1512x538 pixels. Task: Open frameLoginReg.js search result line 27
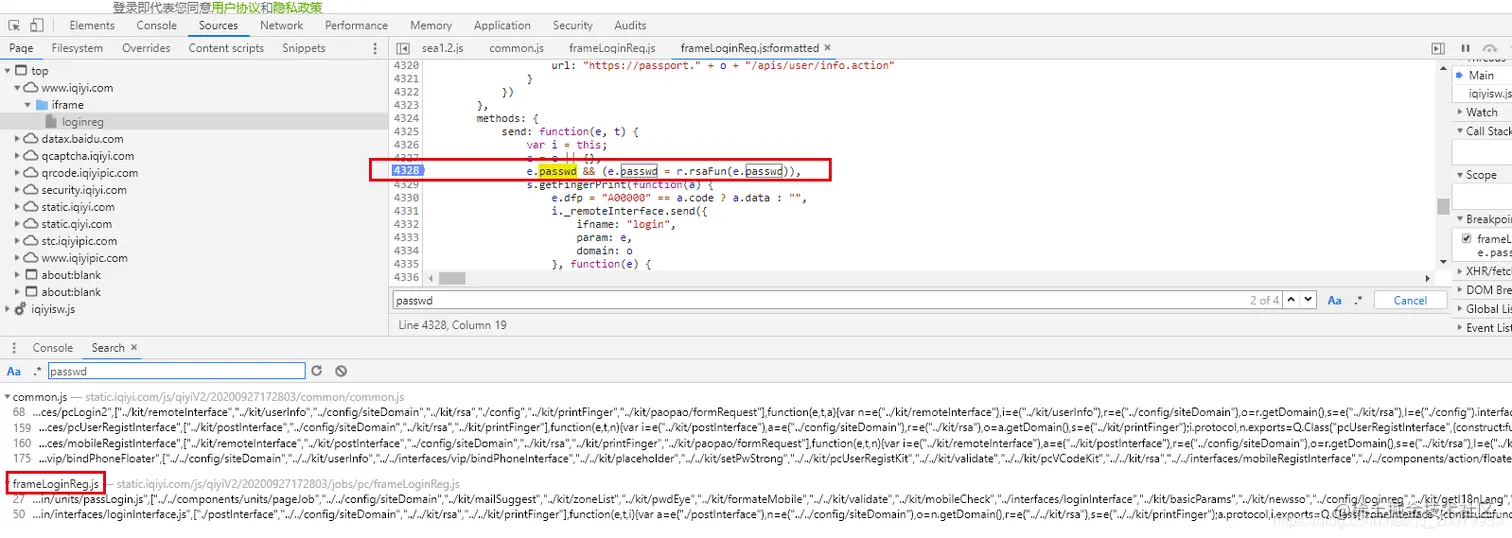(756, 499)
